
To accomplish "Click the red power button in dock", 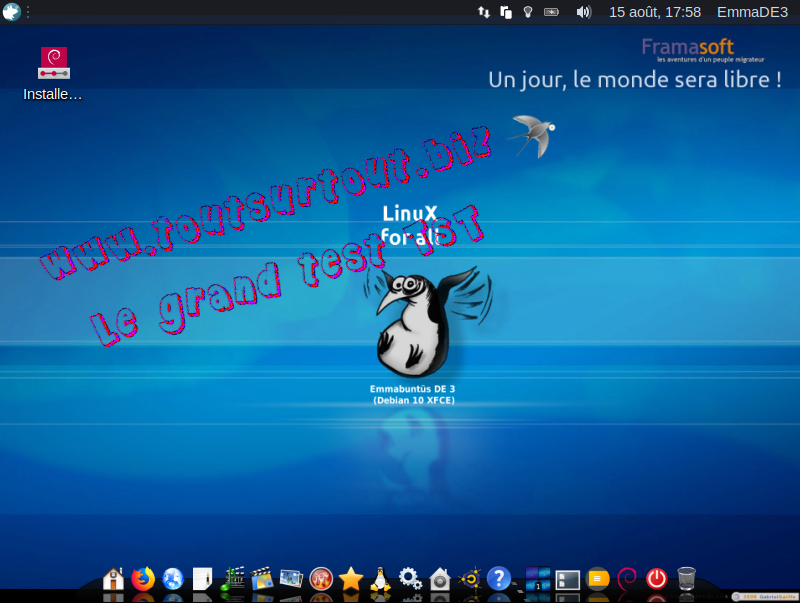I will [657, 579].
